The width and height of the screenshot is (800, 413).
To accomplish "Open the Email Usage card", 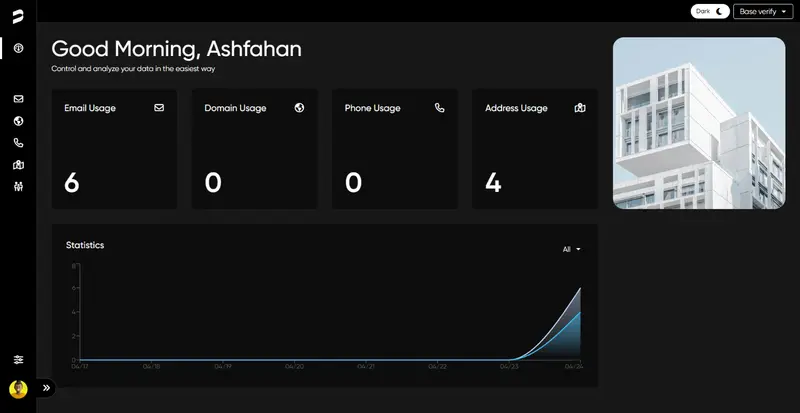I will point(114,149).
